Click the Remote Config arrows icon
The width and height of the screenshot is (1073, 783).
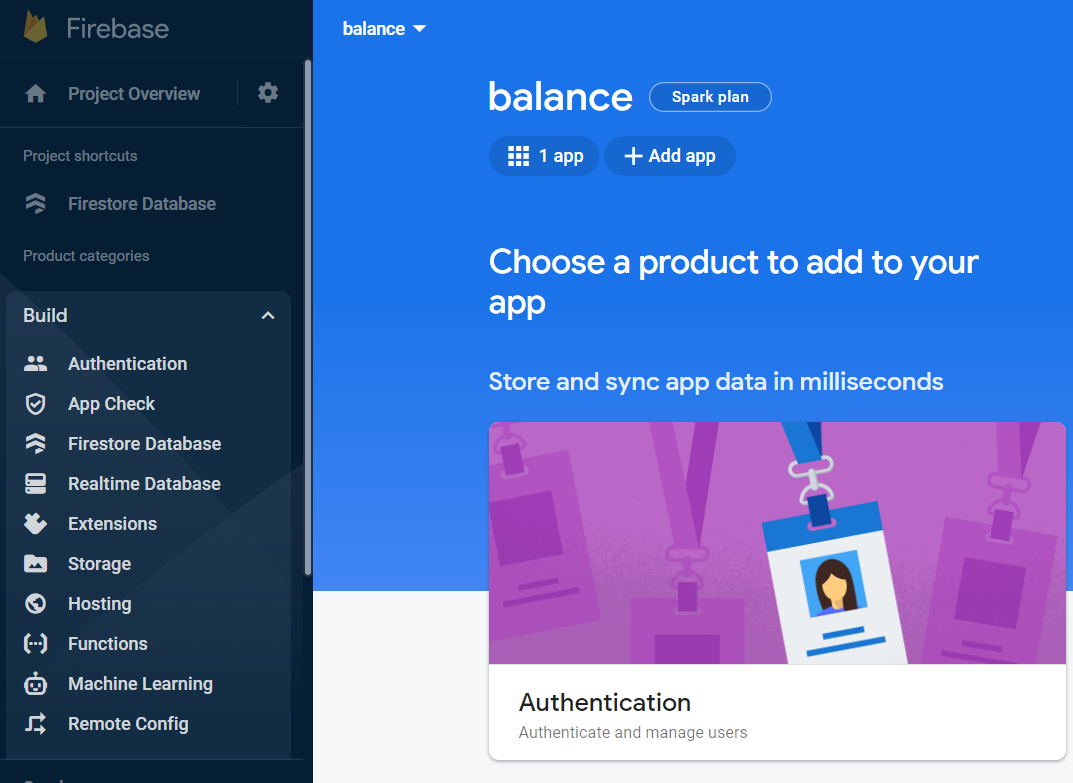[x=36, y=723]
